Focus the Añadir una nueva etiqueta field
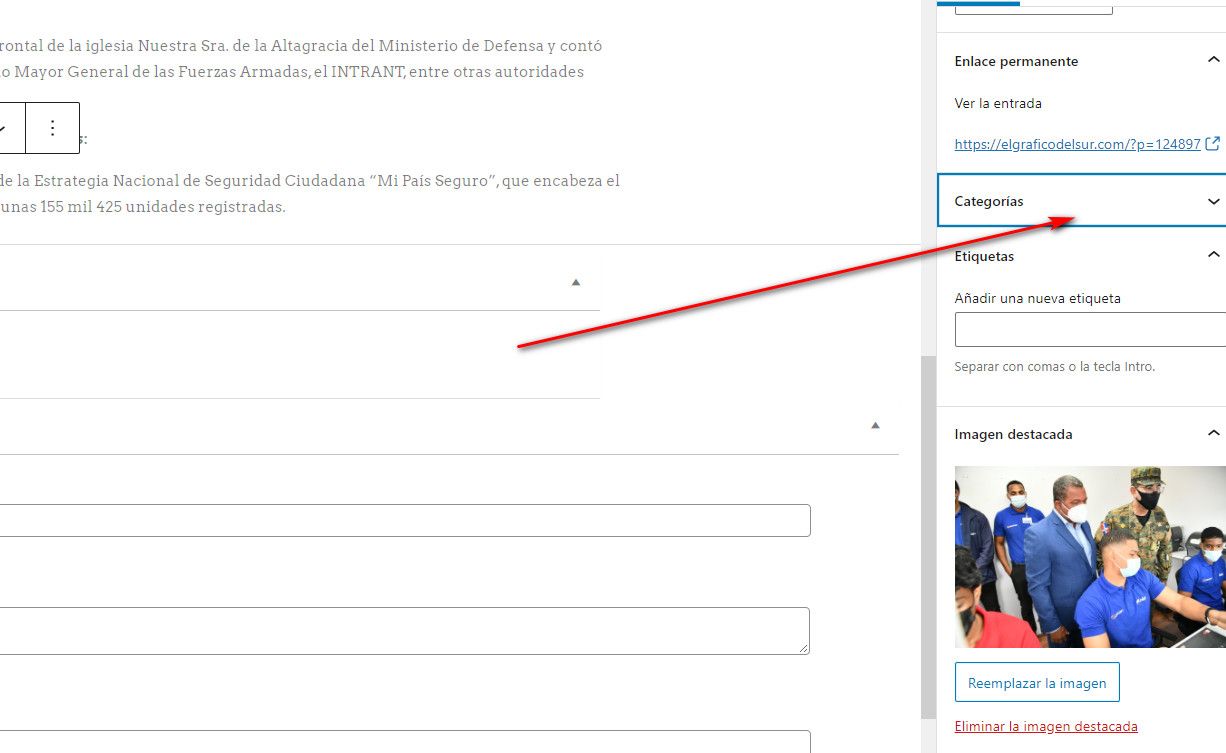This screenshot has height=753, width=1226. tap(1090, 329)
